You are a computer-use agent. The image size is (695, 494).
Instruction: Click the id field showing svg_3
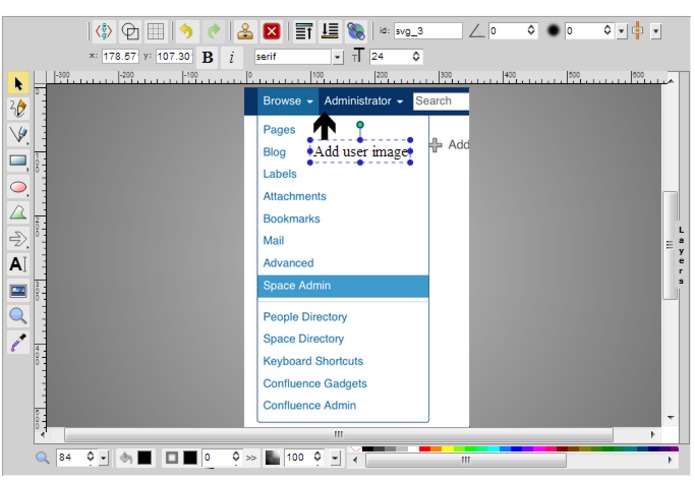427,31
